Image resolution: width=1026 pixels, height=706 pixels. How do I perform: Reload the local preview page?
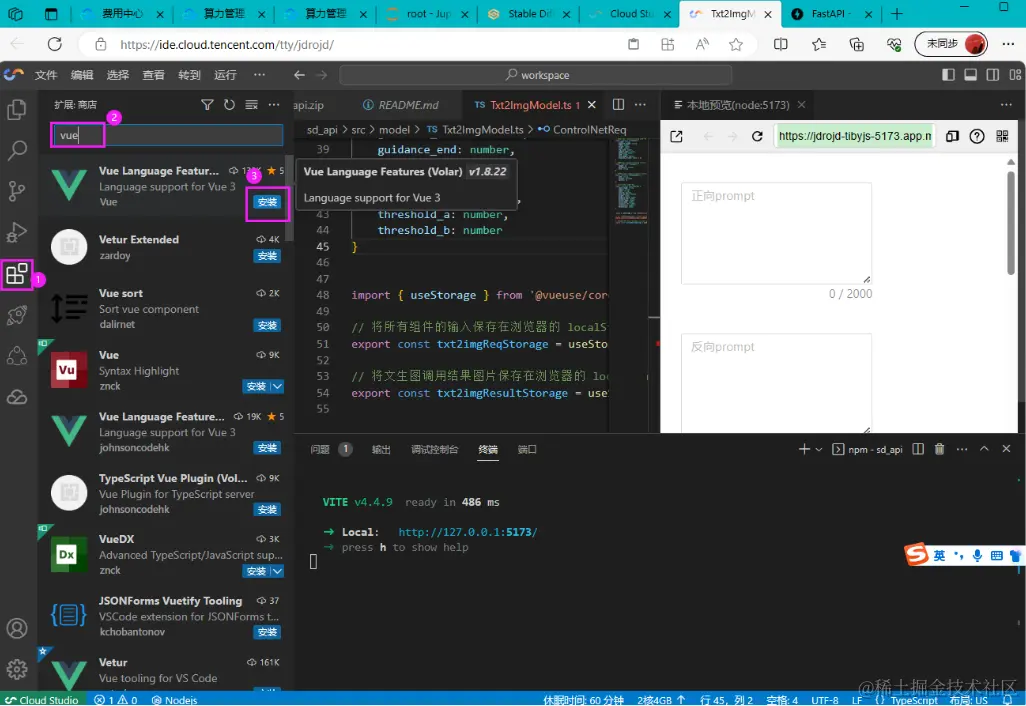coord(757,136)
